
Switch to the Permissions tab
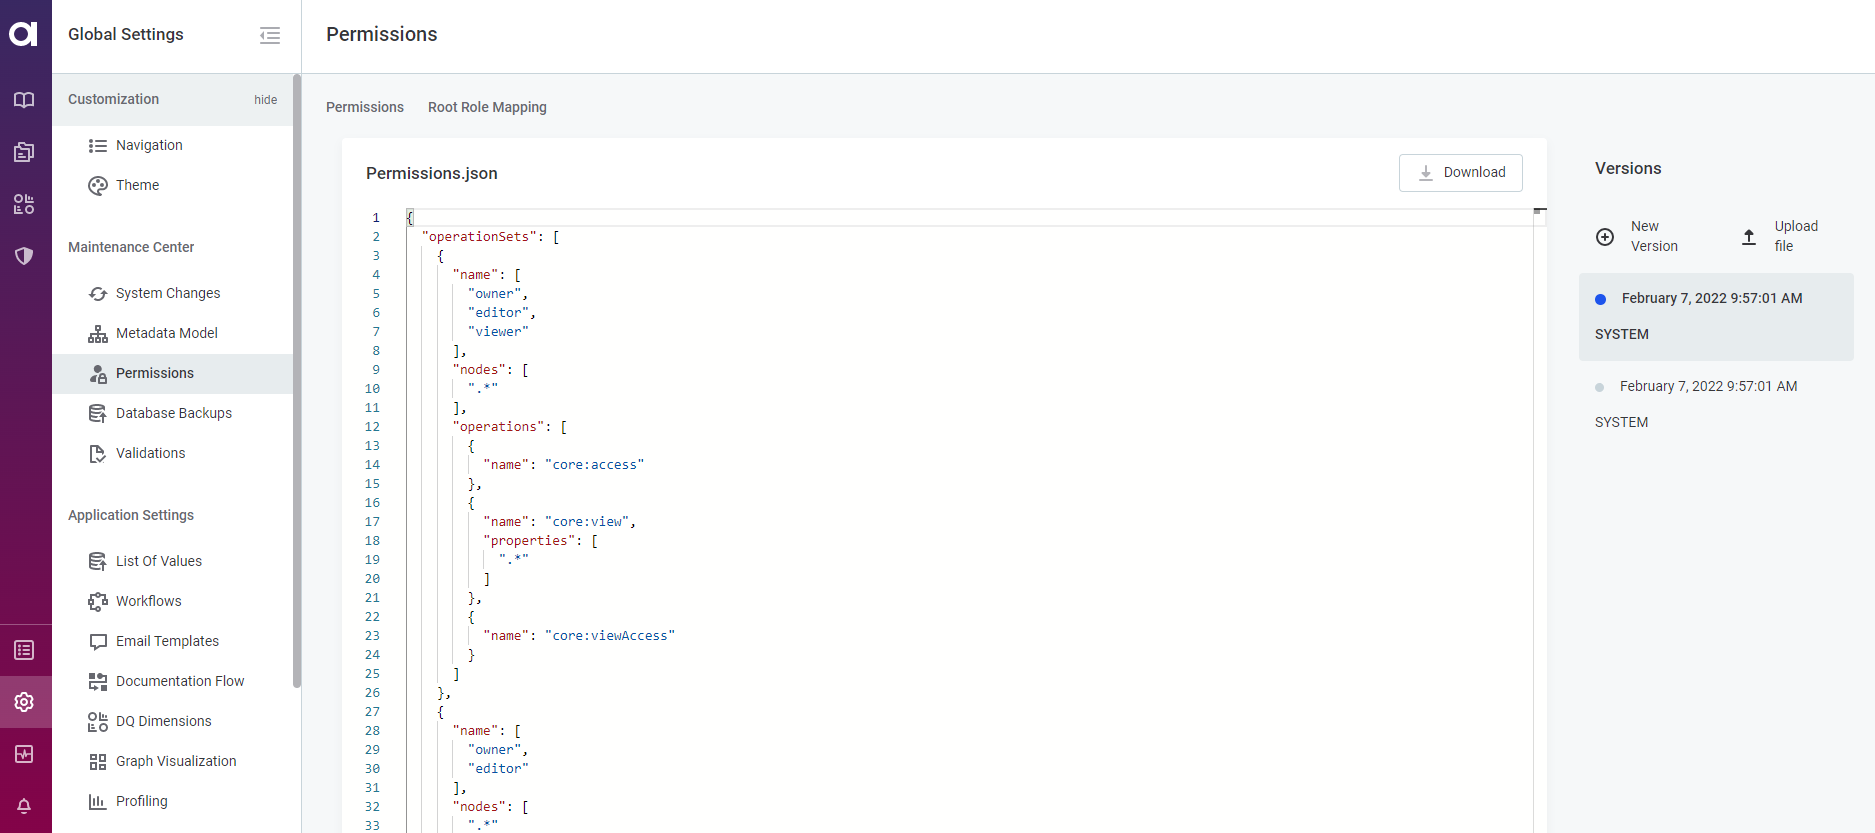[x=365, y=107]
